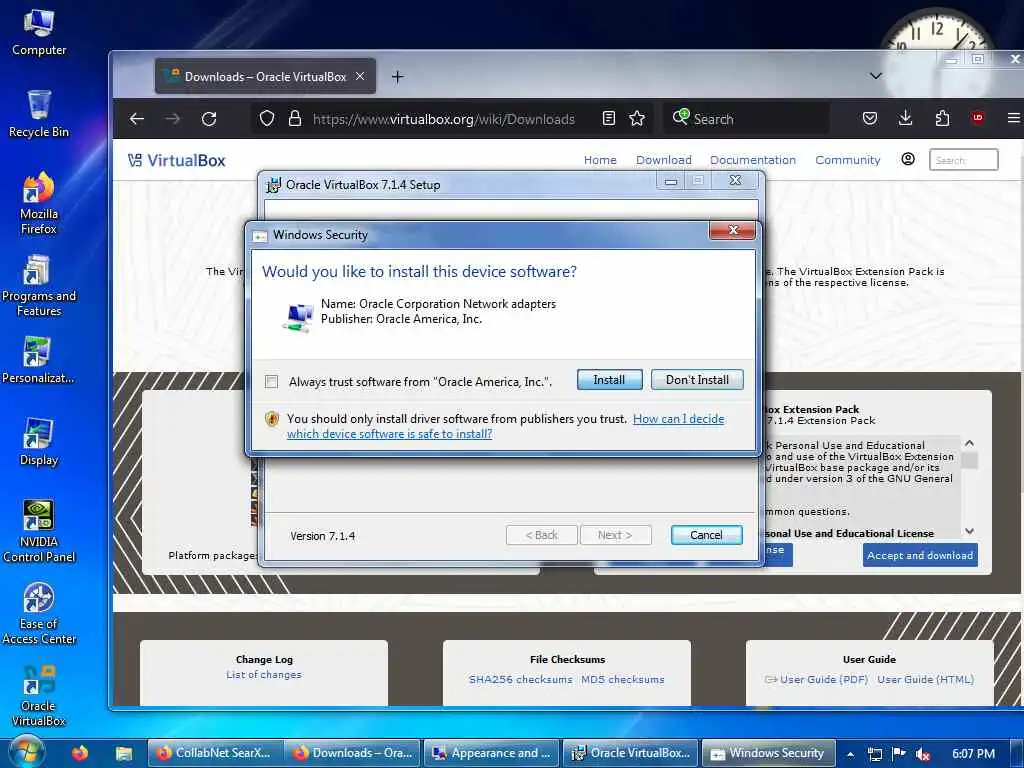
Task: Close the Windows Security dialog
Action: pyautogui.click(x=732, y=230)
